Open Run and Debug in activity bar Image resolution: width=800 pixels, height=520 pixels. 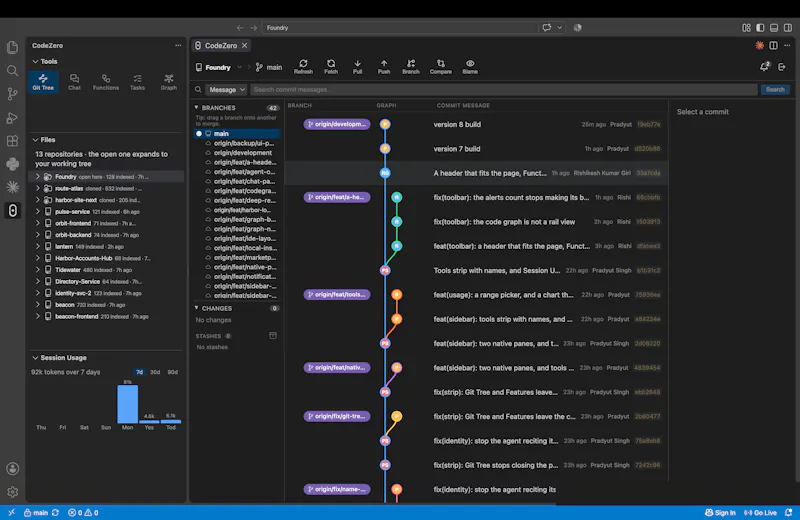pos(12,118)
